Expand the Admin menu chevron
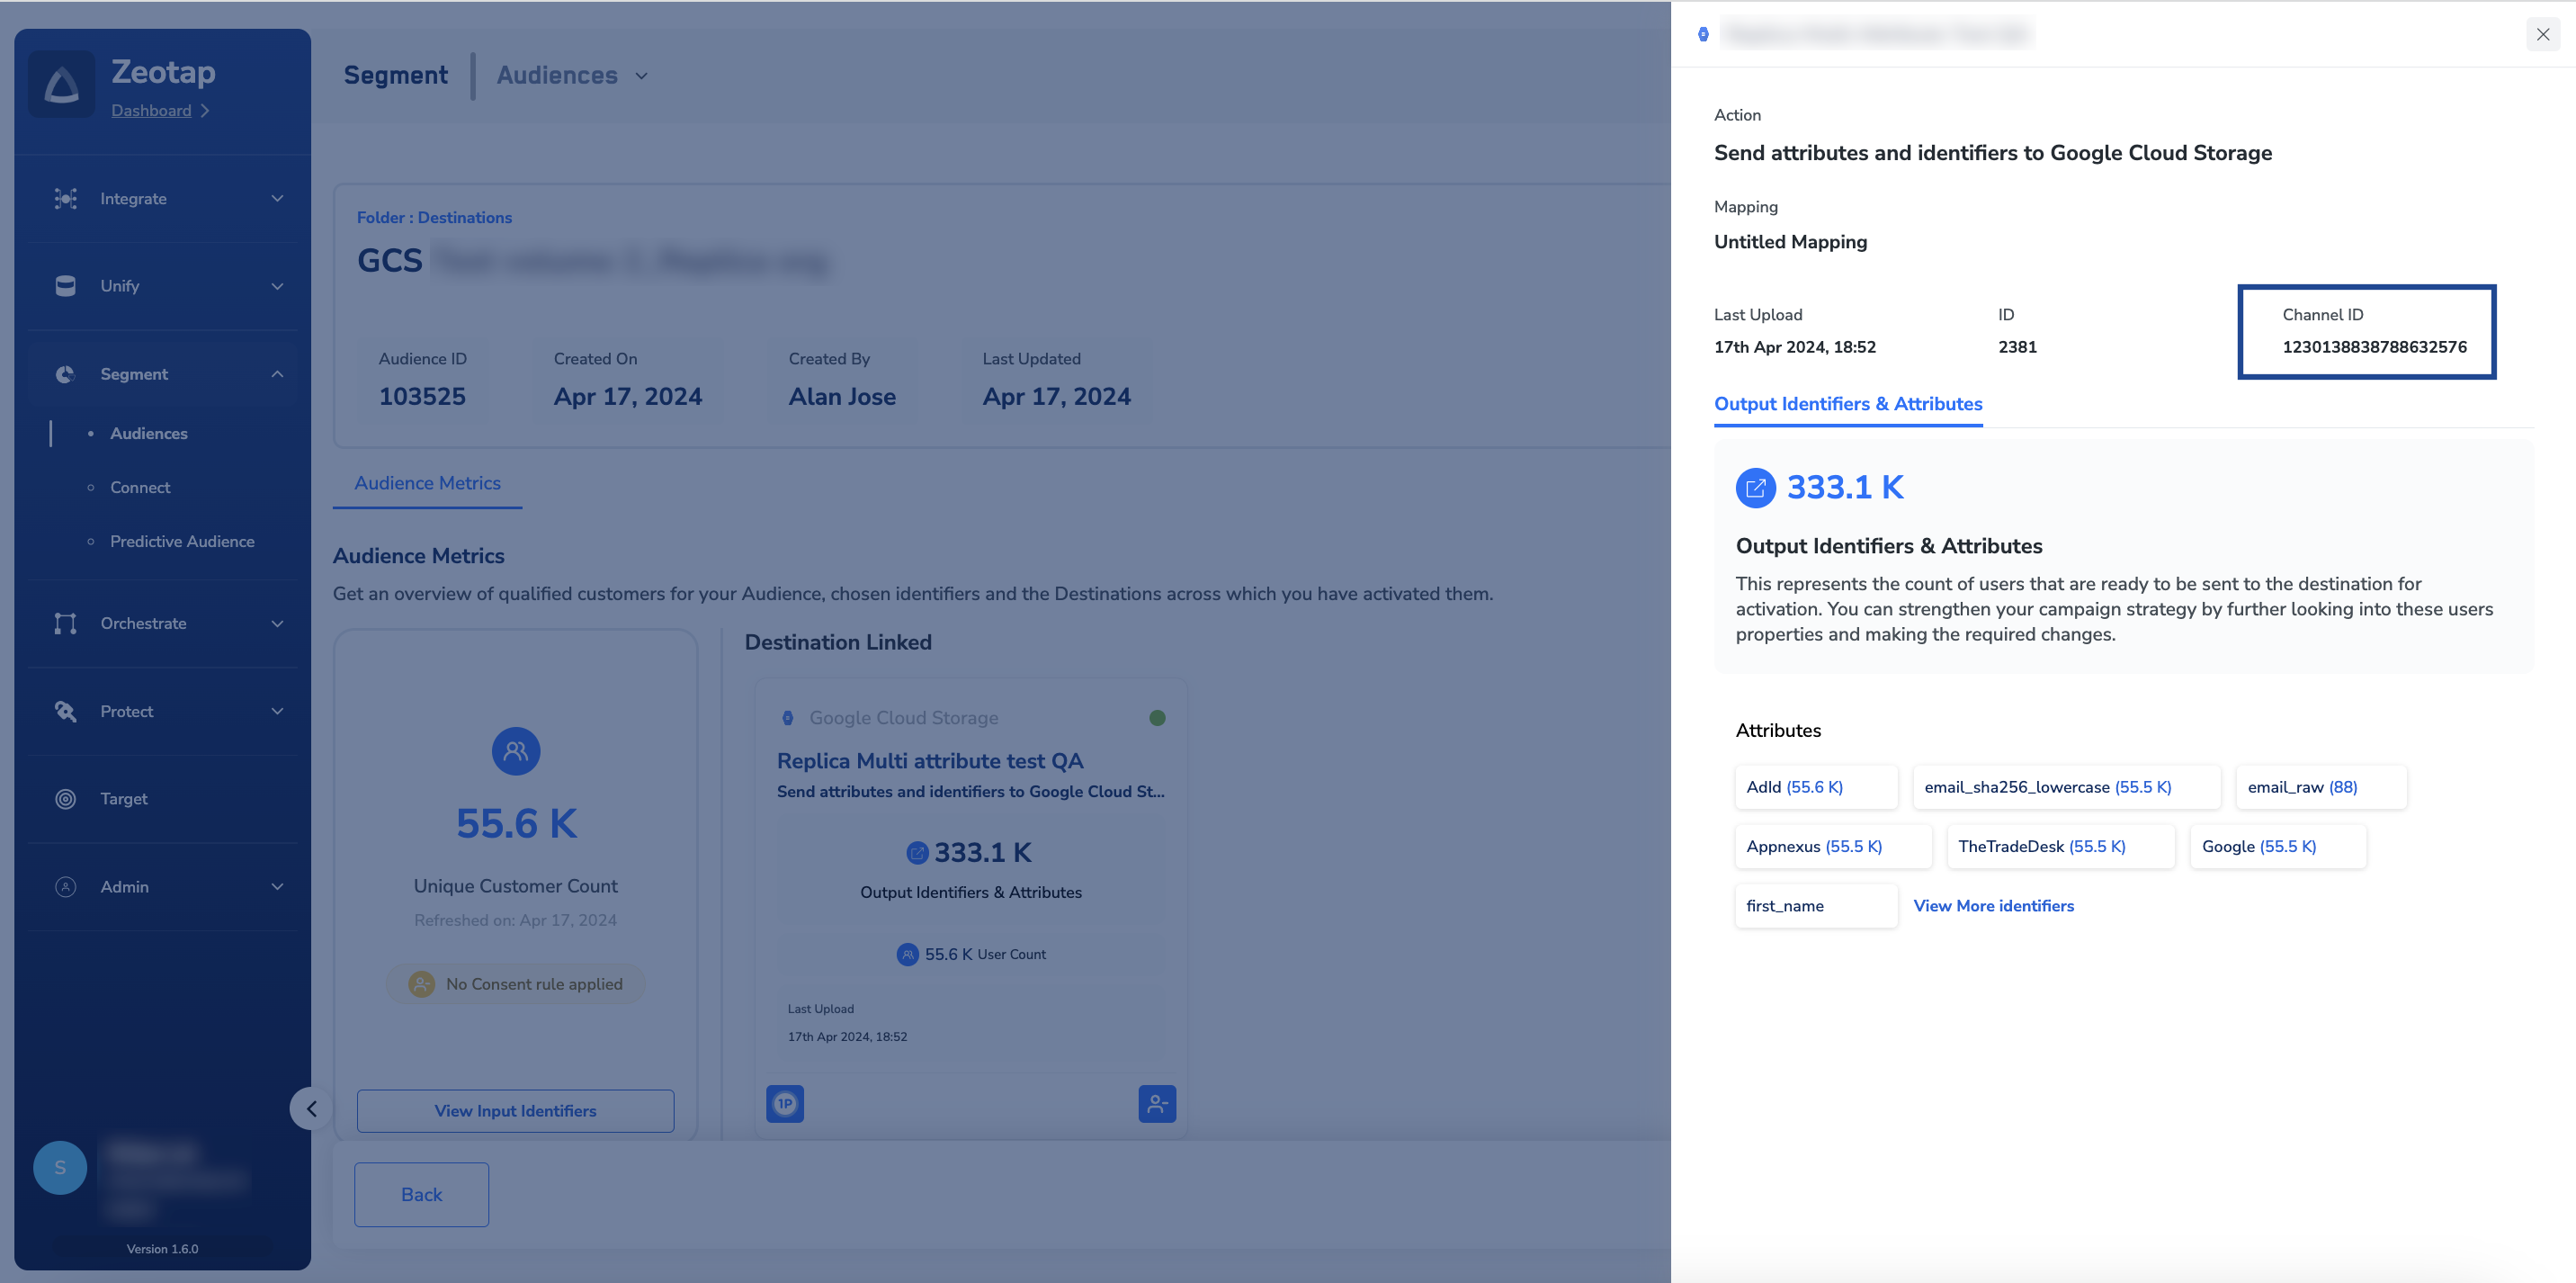 click(277, 887)
